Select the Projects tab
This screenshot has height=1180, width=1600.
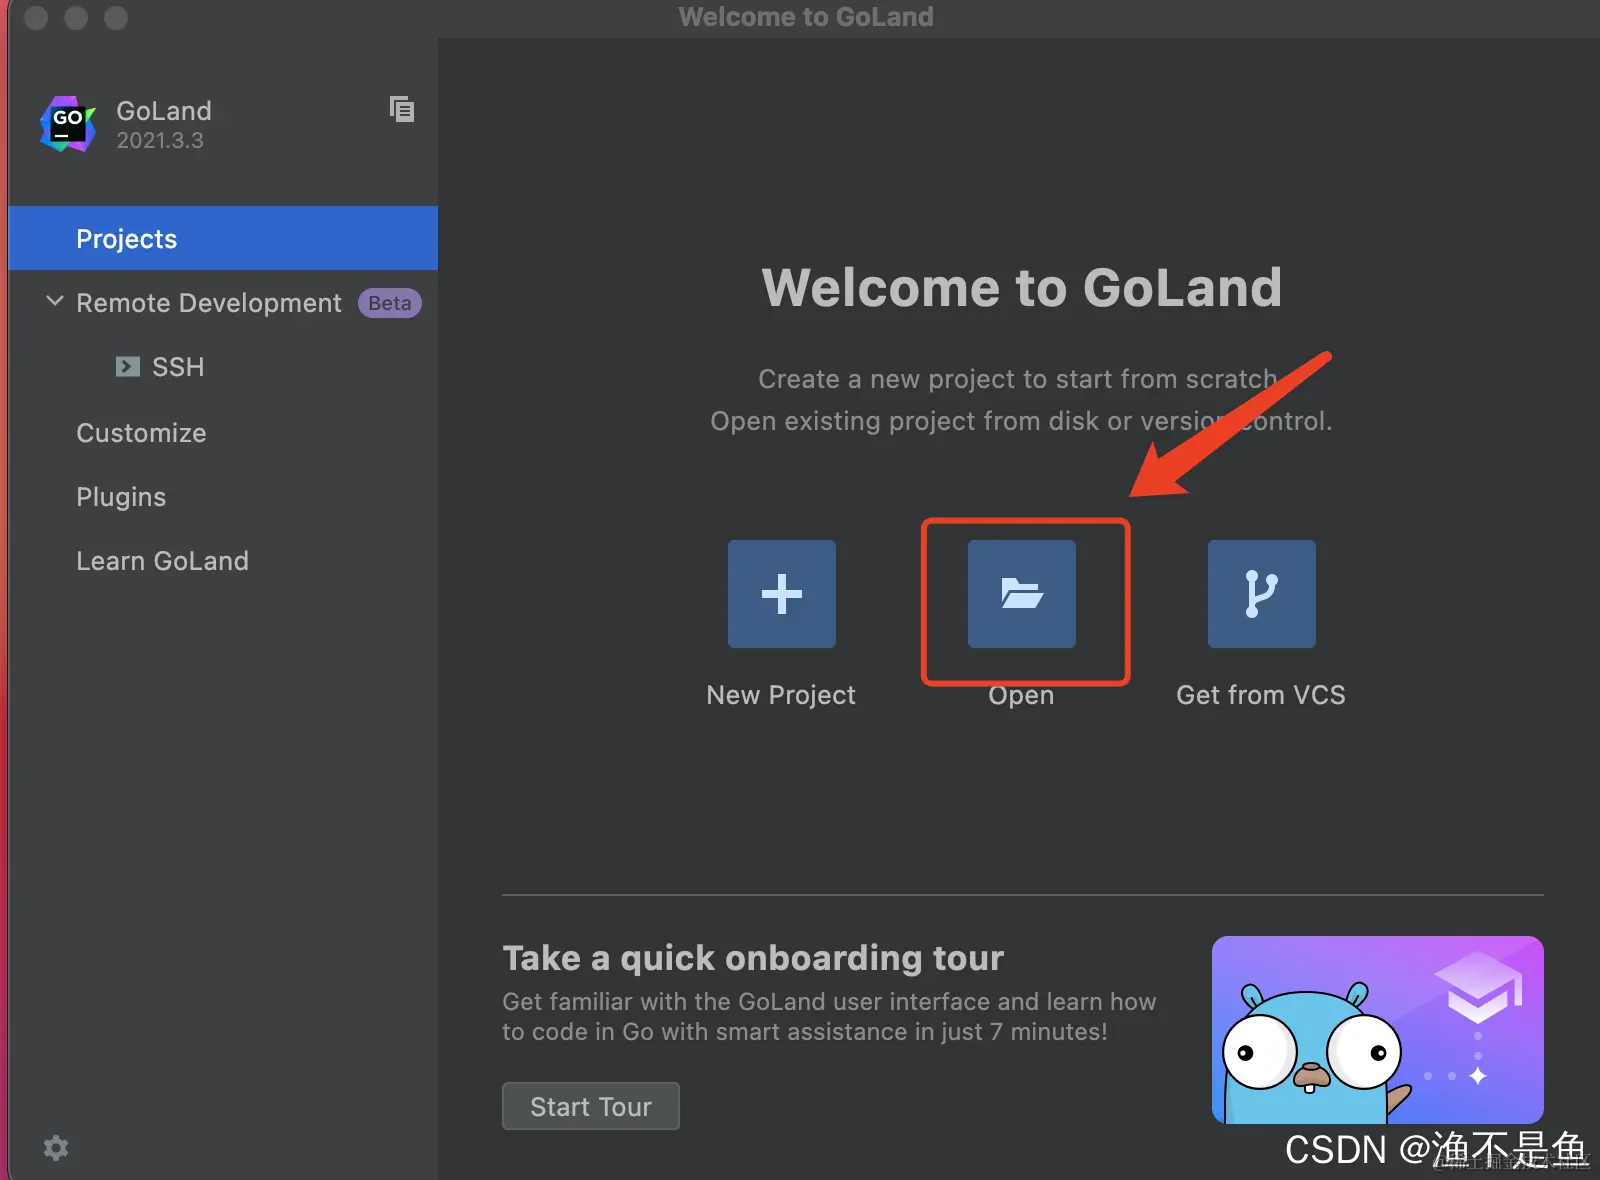(x=223, y=238)
